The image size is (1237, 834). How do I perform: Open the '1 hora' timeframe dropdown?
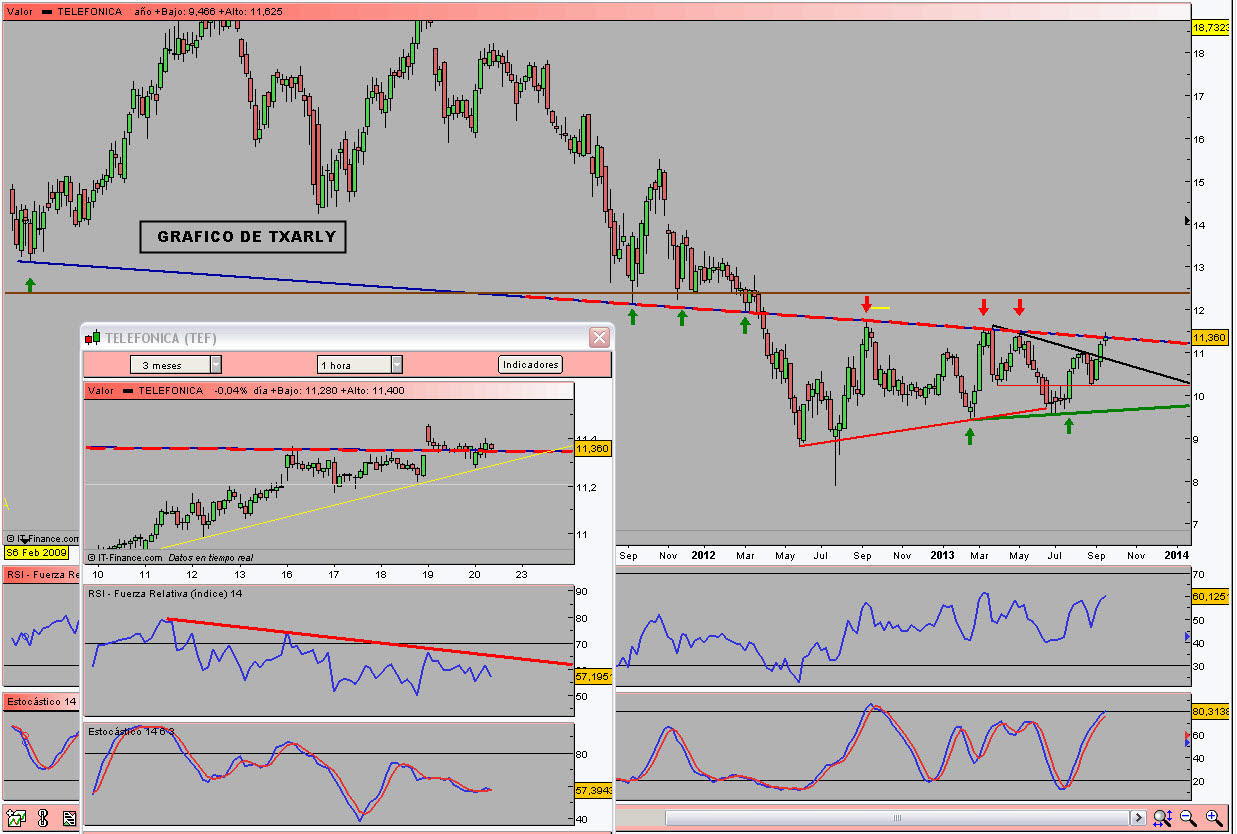click(396, 365)
